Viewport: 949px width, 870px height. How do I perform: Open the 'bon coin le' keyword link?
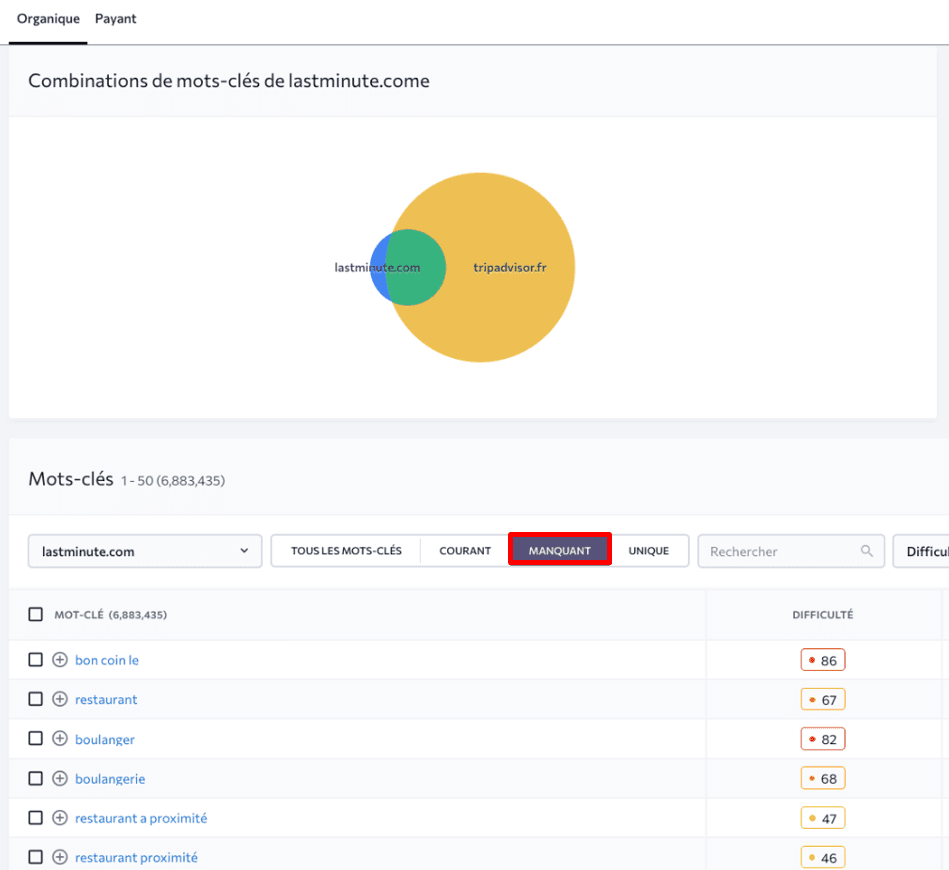point(107,660)
